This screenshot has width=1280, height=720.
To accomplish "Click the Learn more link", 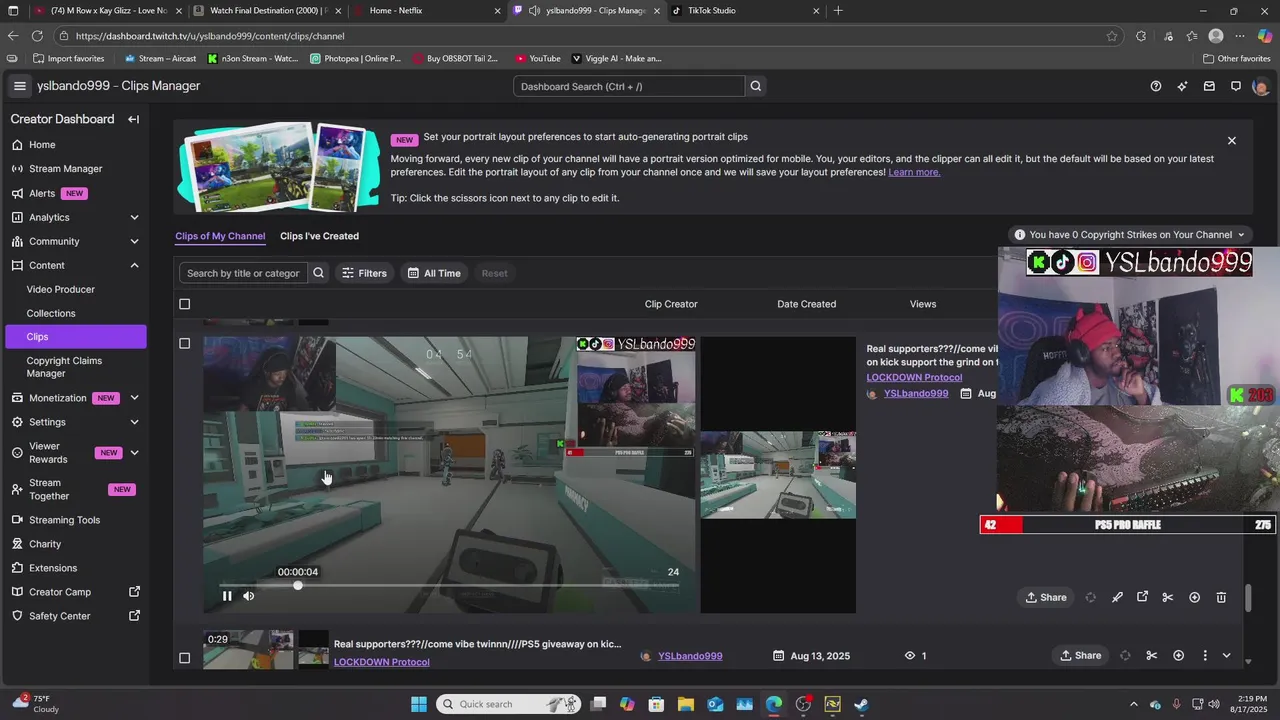I will pos(914,172).
